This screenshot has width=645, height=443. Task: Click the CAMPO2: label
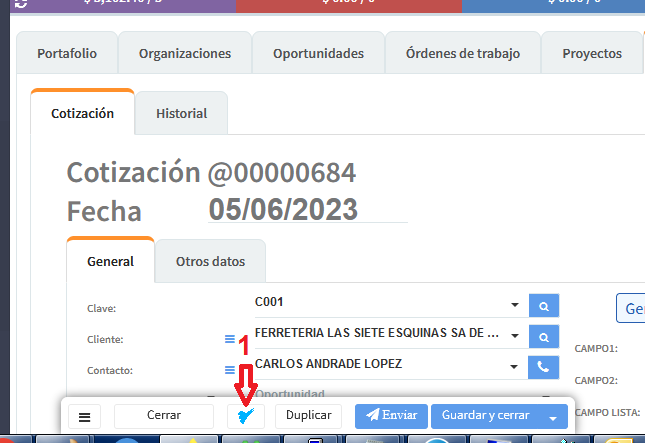(x=596, y=380)
